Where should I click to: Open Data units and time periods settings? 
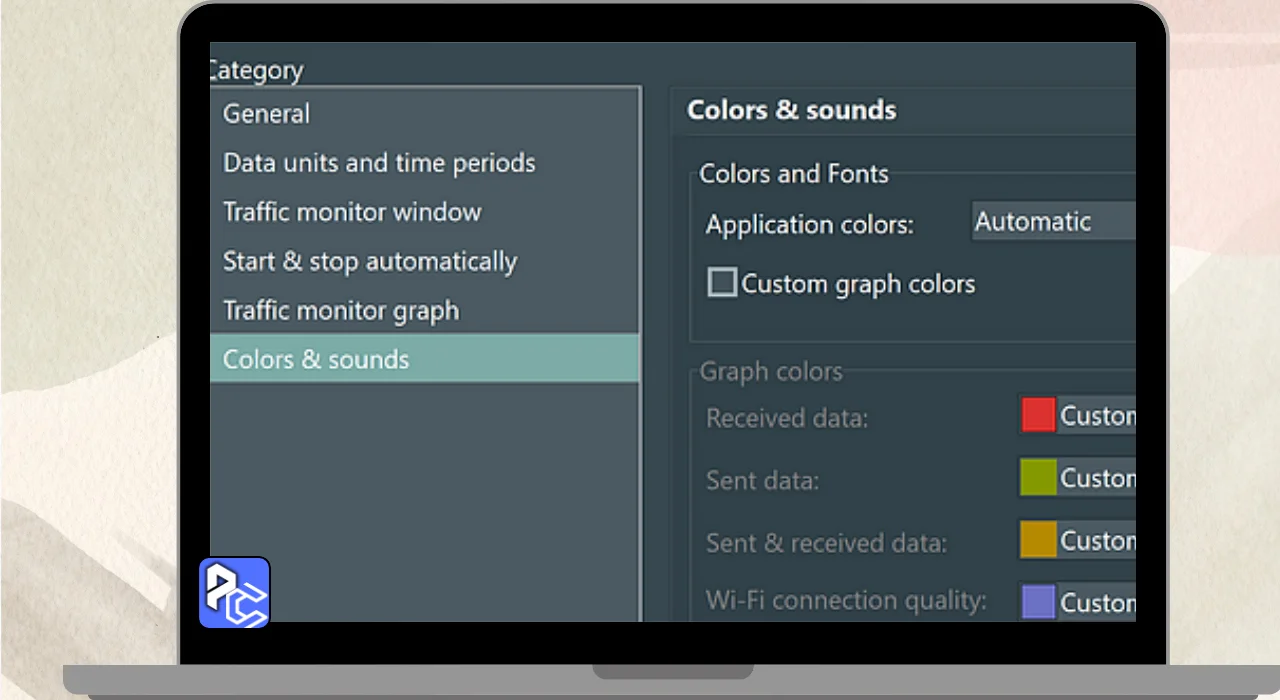click(x=379, y=163)
